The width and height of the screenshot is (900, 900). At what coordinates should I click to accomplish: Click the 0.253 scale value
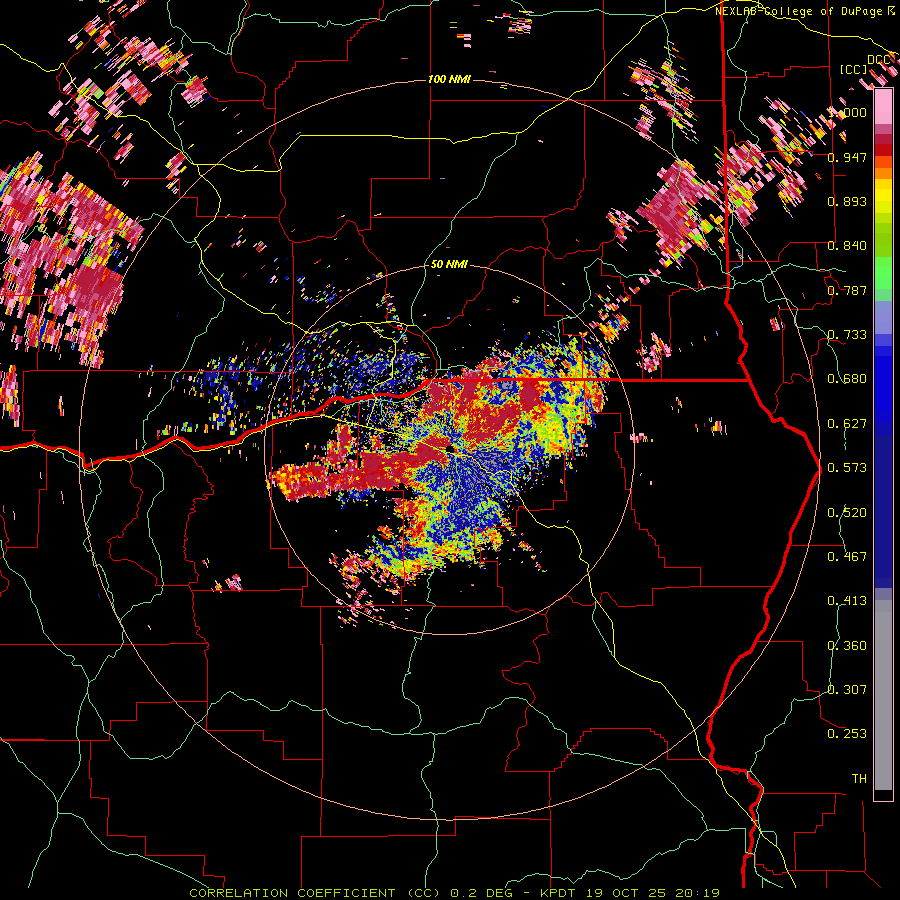pos(847,734)
